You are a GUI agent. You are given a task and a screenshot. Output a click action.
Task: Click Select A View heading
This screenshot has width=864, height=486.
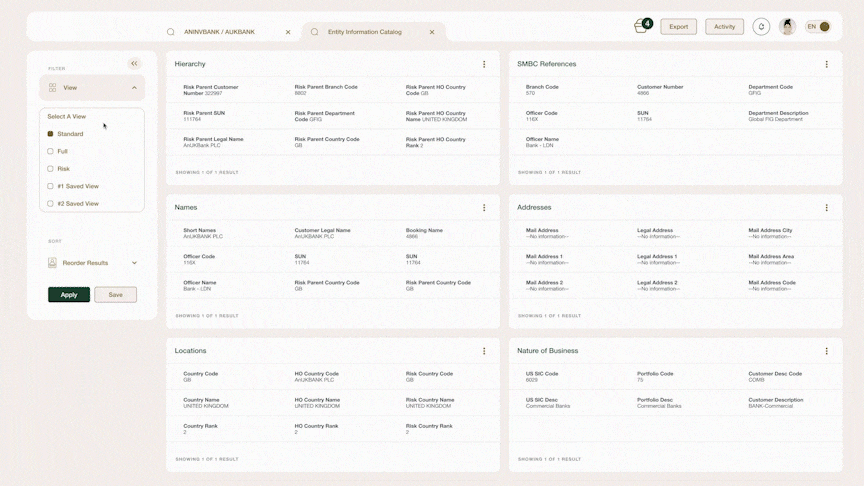pyautogui.click(x=67, y=116)
